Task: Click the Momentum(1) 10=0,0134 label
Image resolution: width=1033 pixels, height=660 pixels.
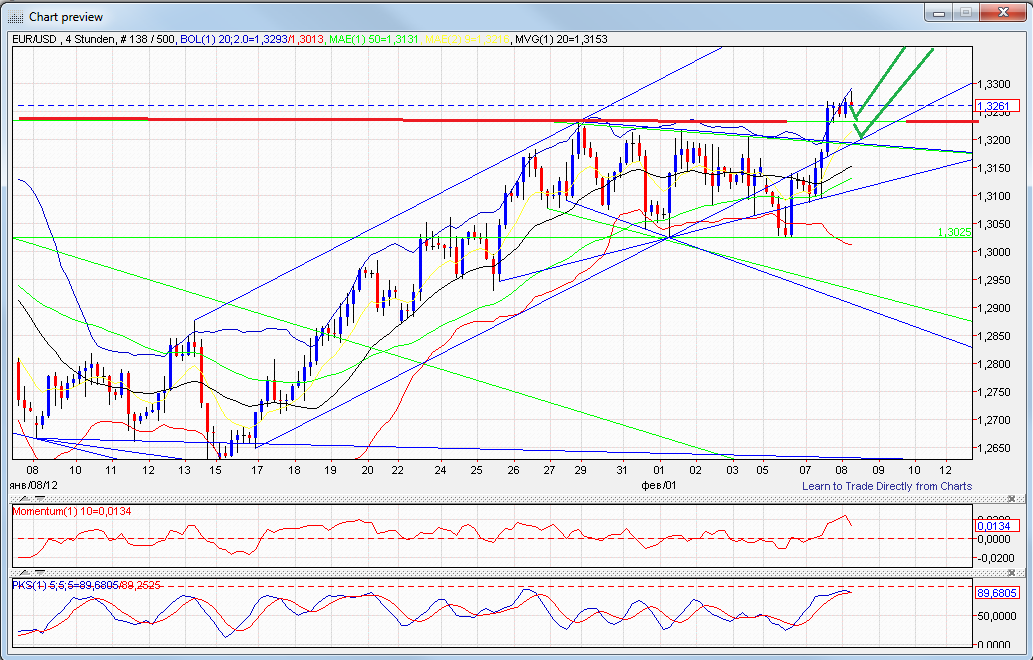Action: (x=70, y=512)
